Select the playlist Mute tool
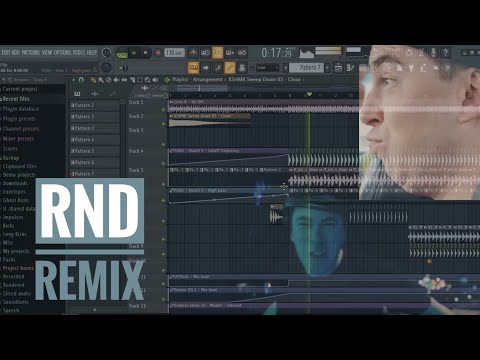Image resolution: width=480 pixels, height=360 pixels. [x=116, y=80]
